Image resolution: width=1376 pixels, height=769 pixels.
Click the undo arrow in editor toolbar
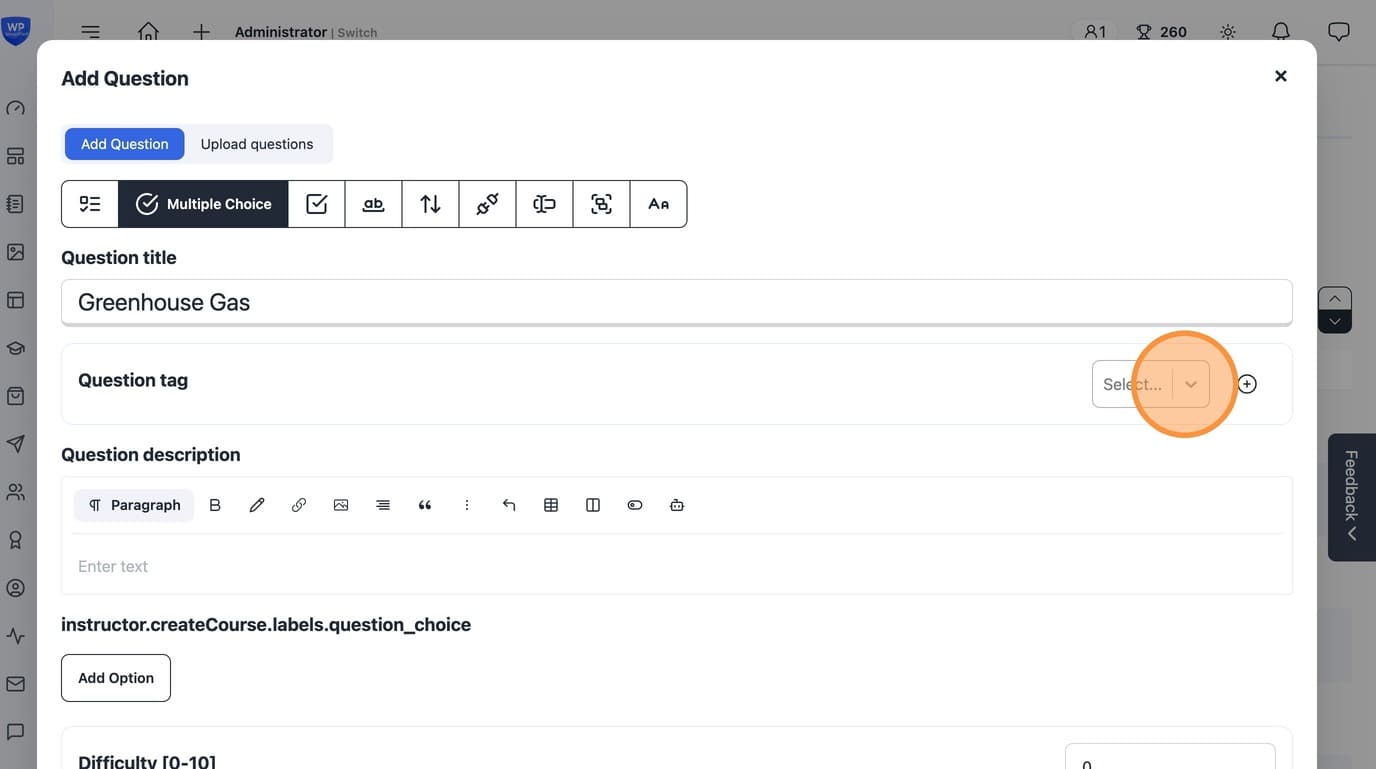coord(509,505)
